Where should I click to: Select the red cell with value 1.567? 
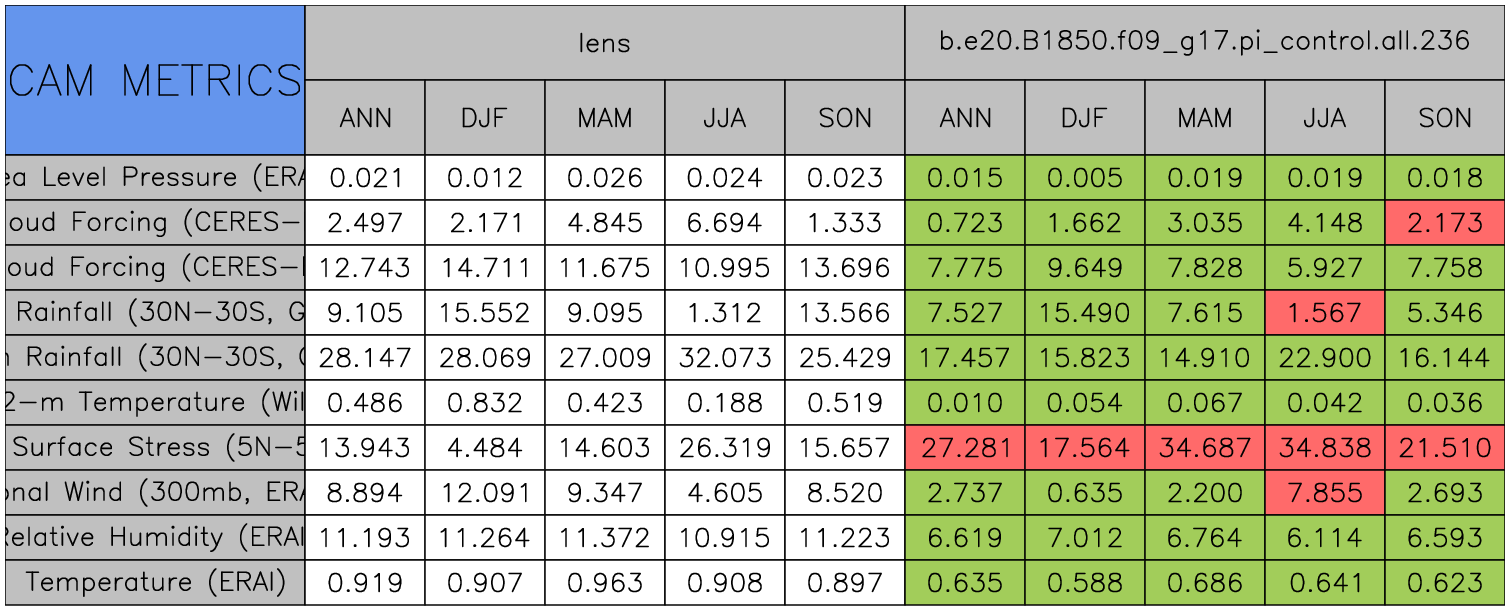pyautogui.click(x=1324, y=313)
